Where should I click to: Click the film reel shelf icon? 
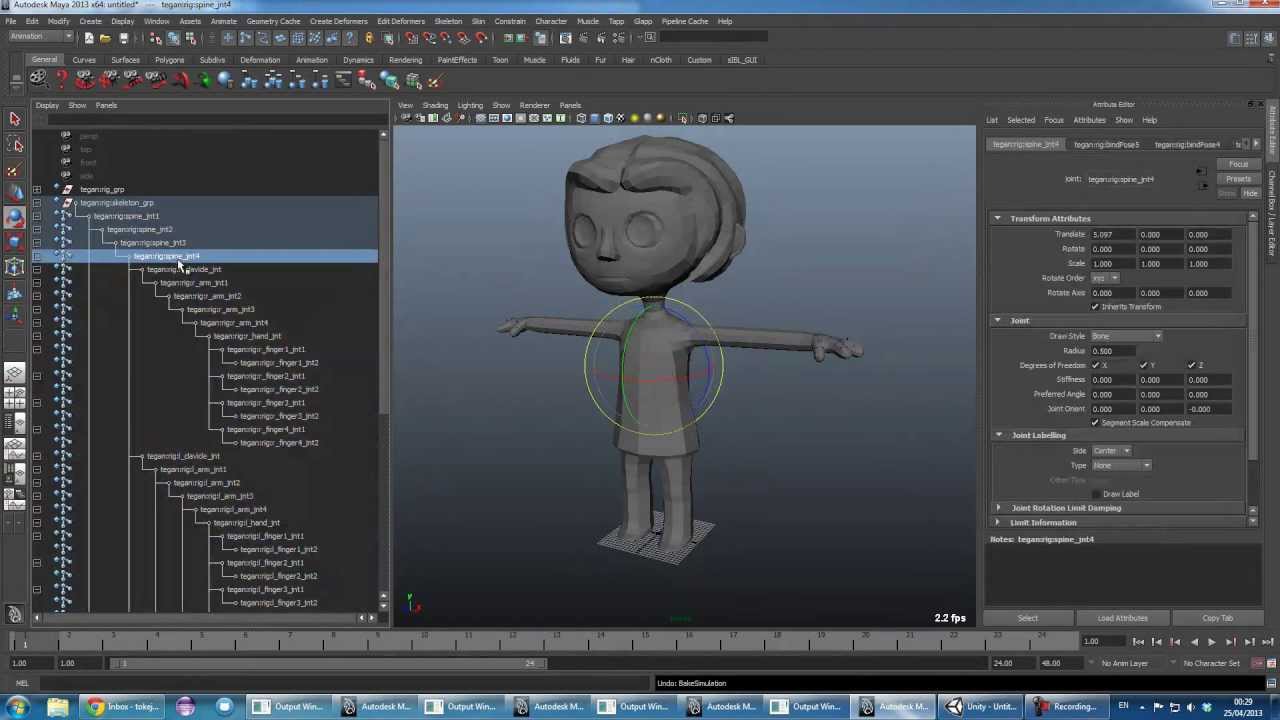[37, 80]
